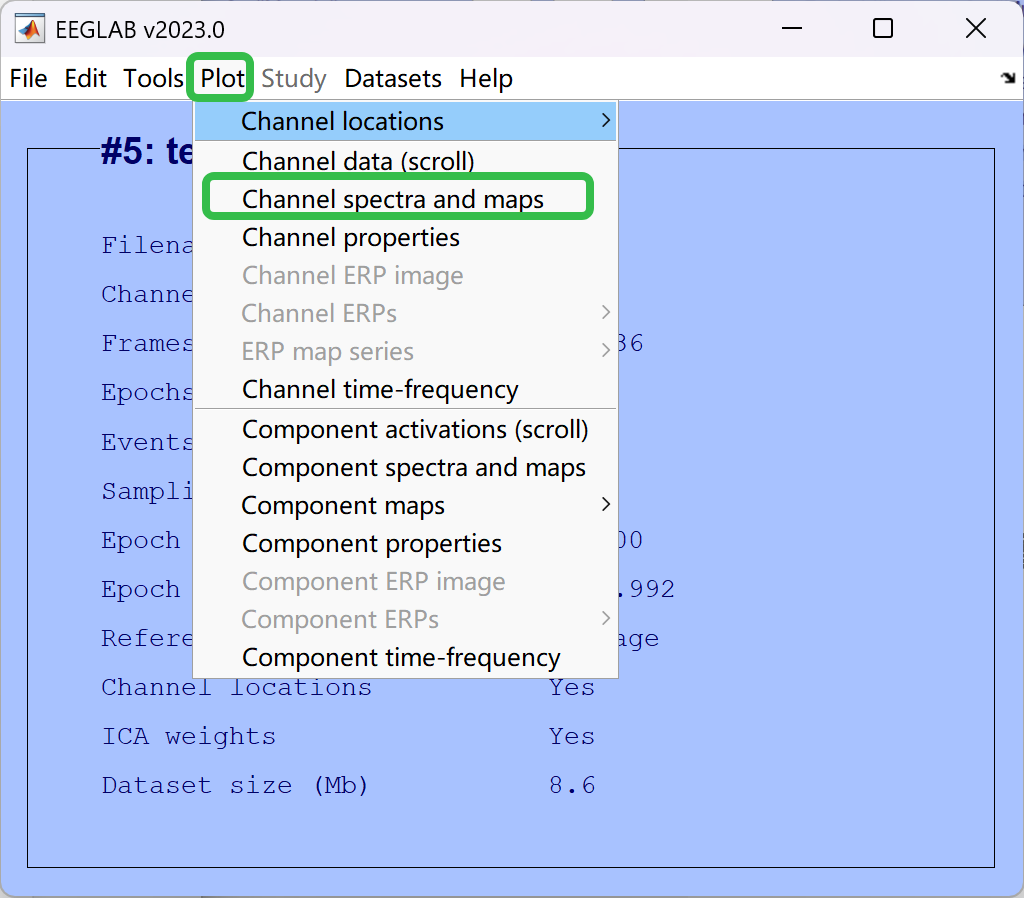Select Component activations (scroll)
The height and width of the screenshot is (898, 1024).
tap(405, 429)
